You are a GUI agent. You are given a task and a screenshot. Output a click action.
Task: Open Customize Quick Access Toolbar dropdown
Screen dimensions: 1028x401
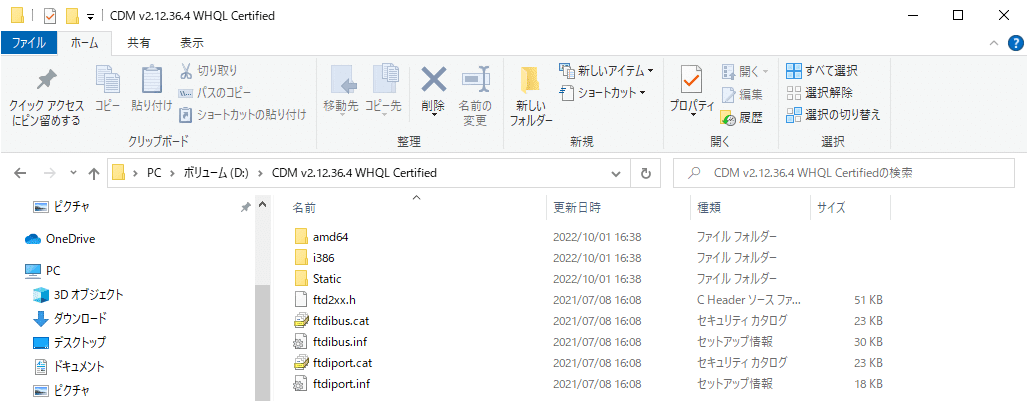tap(90, 16)
